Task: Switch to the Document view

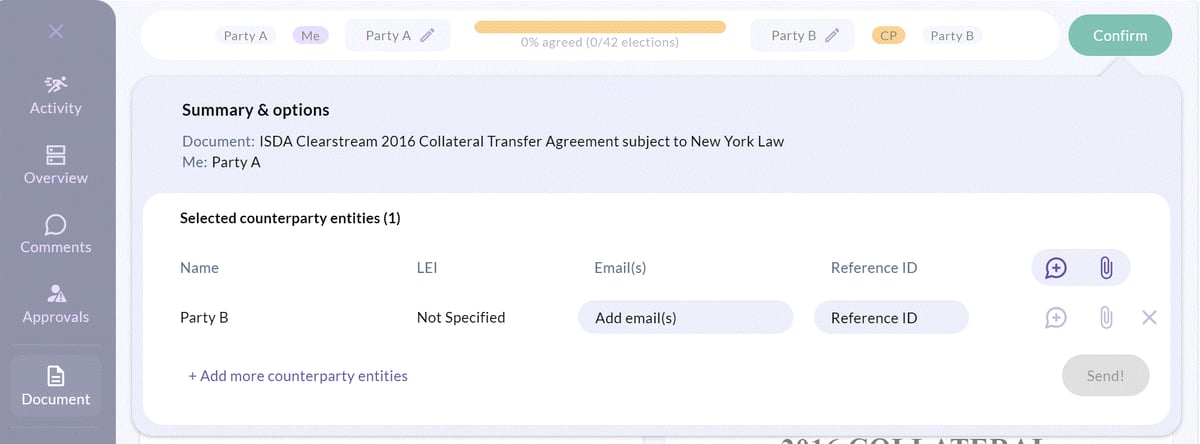Action: coord(56,386)
